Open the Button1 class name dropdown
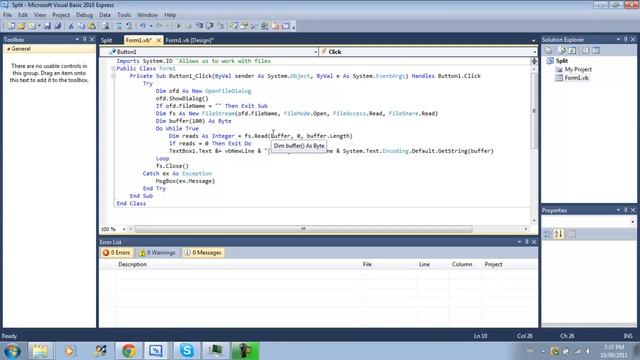Screen dimensions: 640x360 coord(316,52)
